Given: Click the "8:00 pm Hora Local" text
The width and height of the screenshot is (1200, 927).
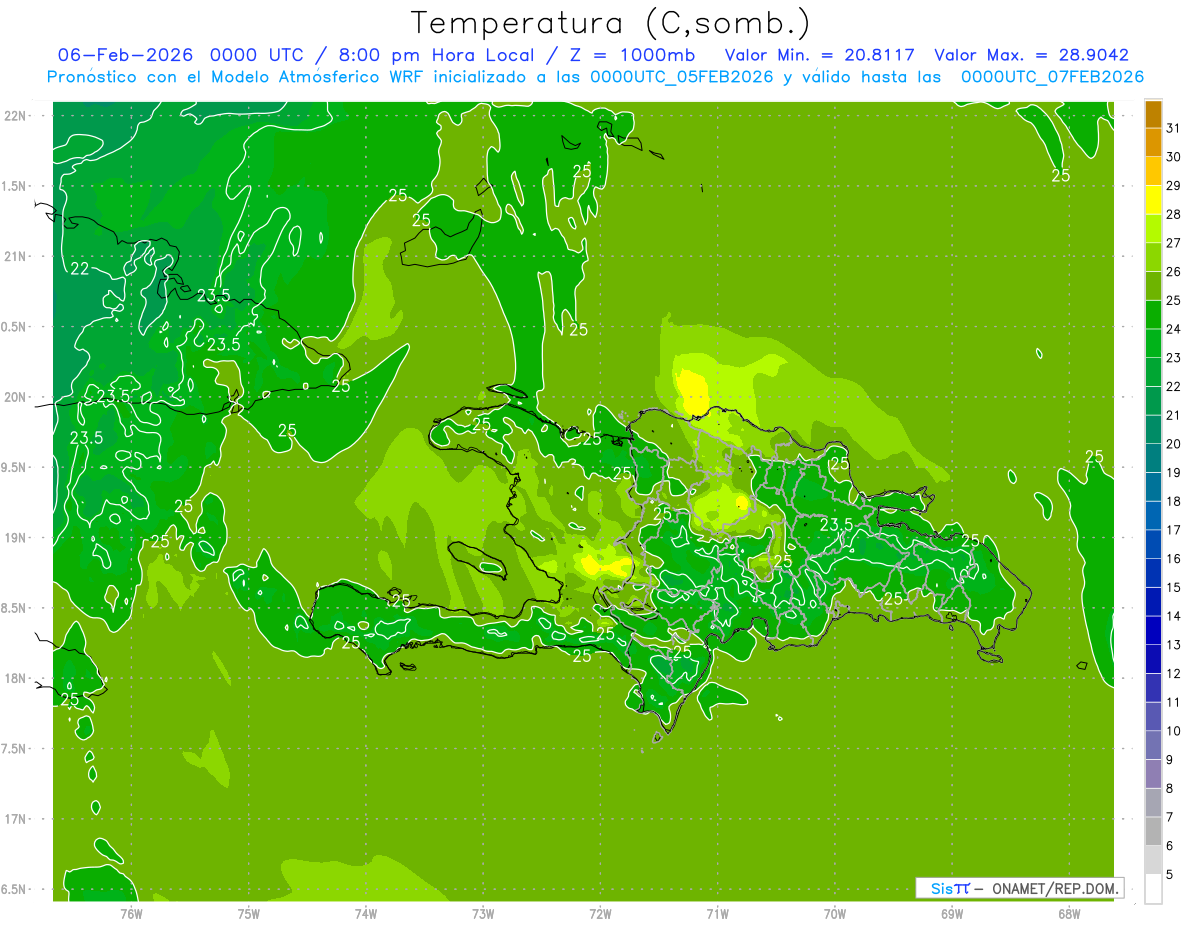Looking at the screenshot, I should (x=438, y=55).
